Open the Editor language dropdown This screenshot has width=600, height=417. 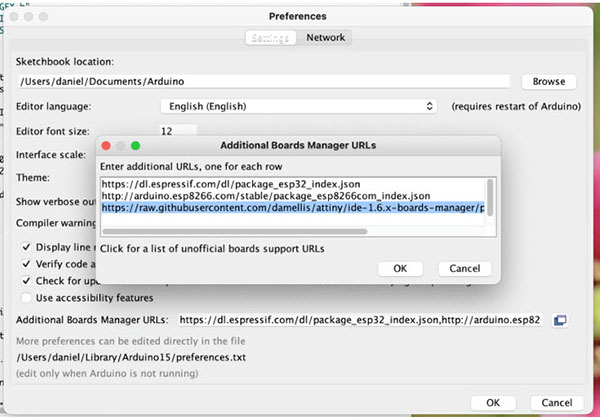[x=298, y=106]
